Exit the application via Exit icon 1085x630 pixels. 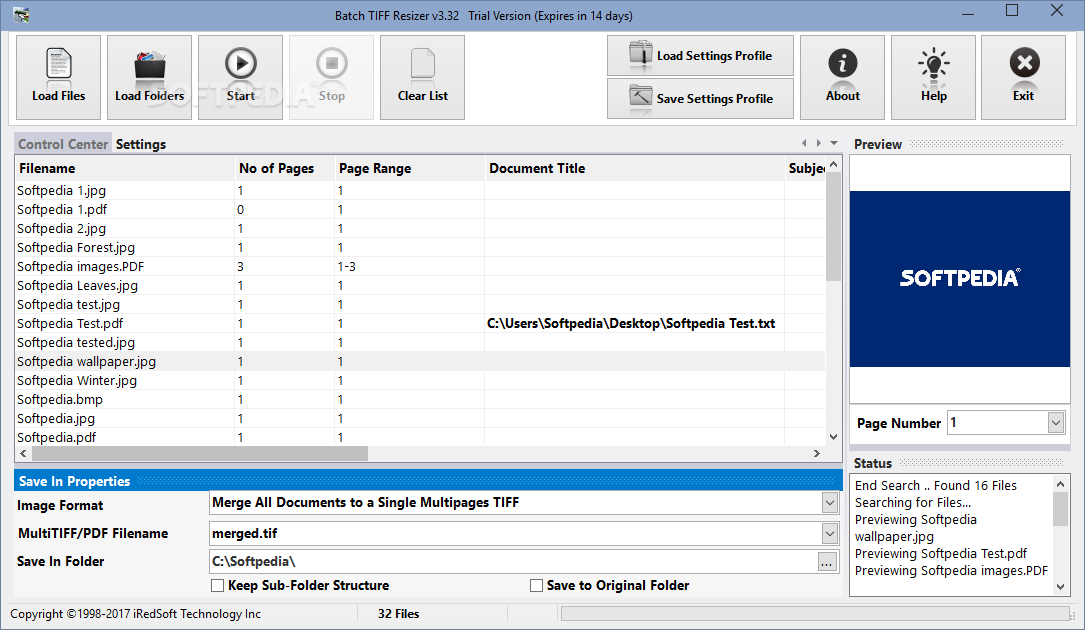coord(1023,77)
